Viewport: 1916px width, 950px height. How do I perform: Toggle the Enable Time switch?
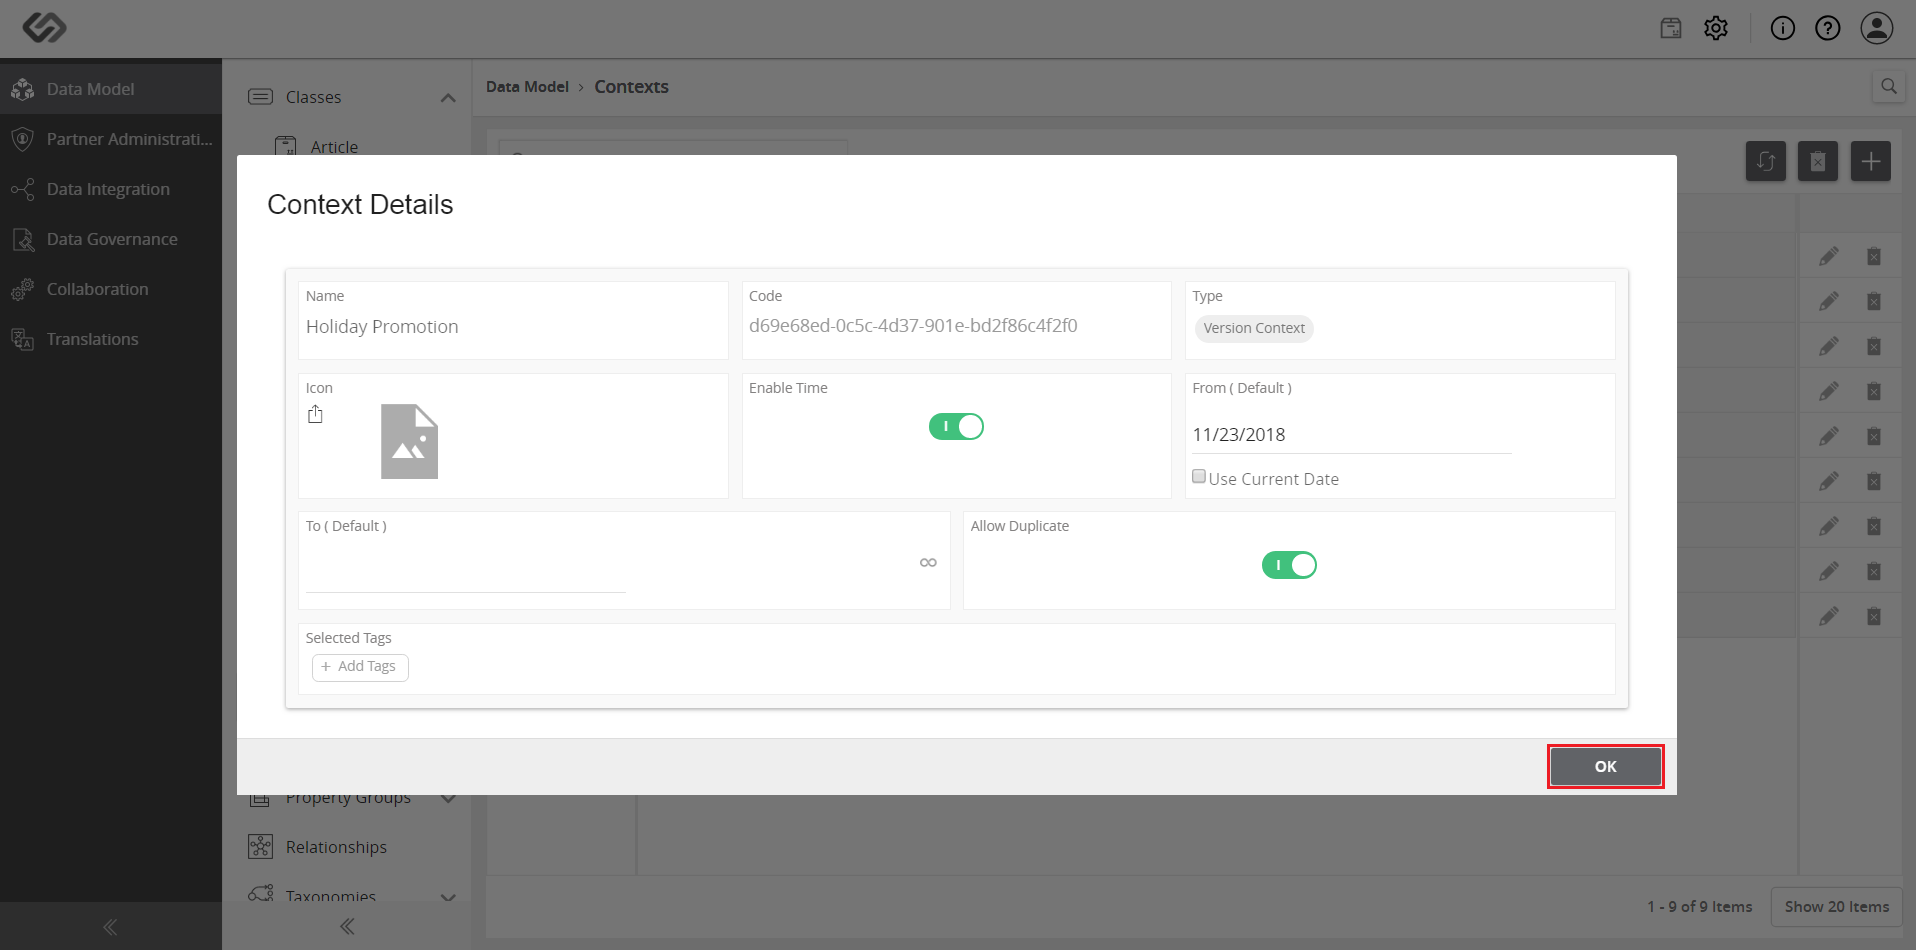click(956, 427)
